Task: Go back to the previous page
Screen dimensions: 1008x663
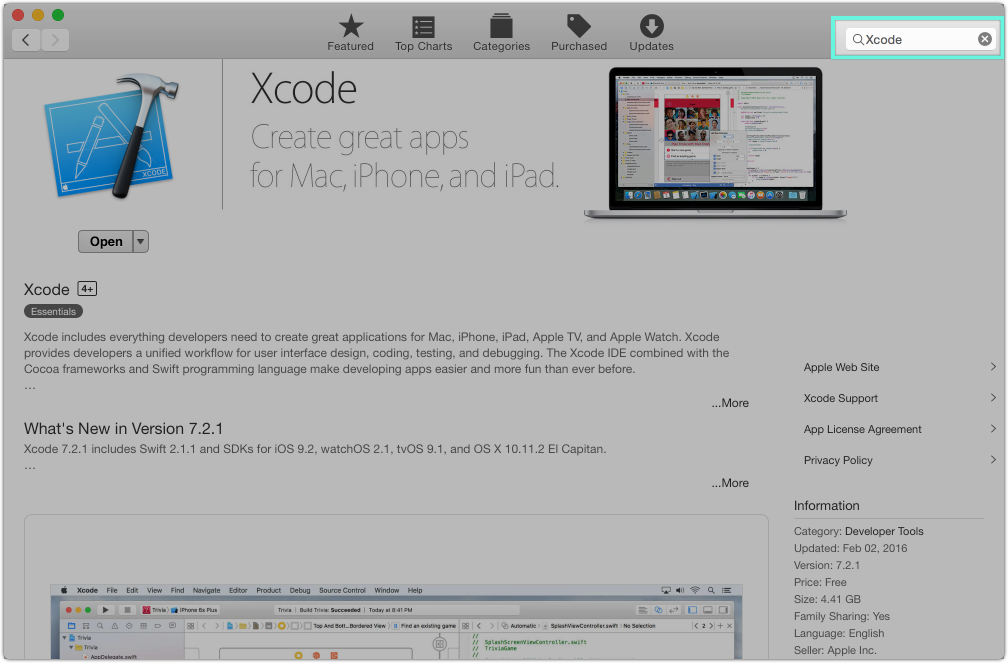Action: 26,40
